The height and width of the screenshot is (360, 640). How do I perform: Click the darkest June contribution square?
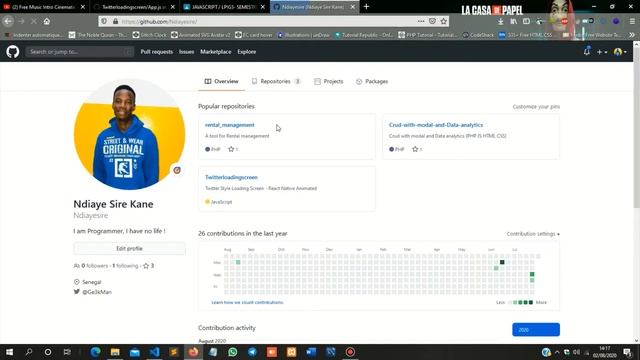[502, 262]
